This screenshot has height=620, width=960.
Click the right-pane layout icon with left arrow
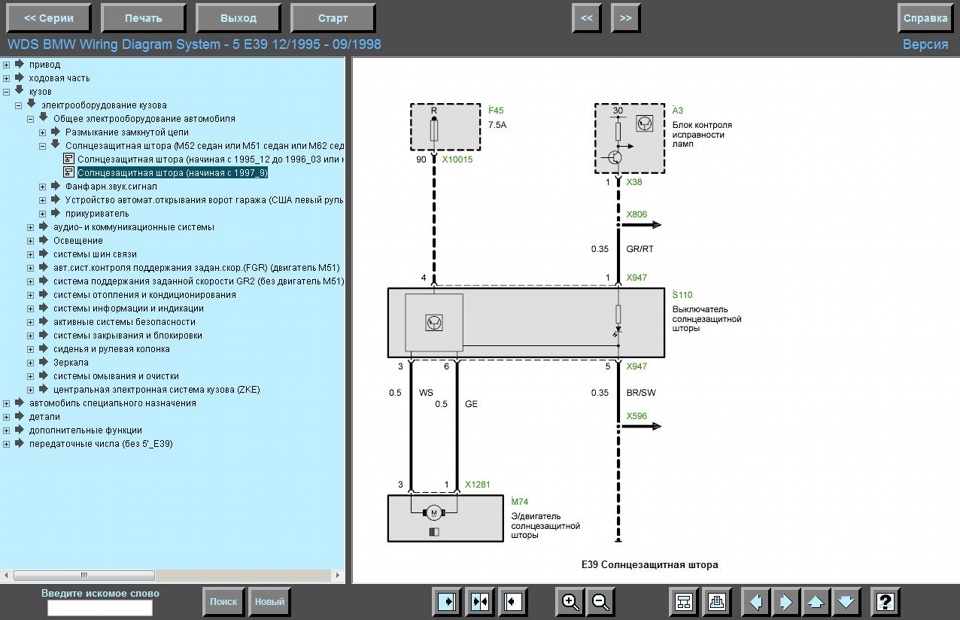[x=513, y=602]
